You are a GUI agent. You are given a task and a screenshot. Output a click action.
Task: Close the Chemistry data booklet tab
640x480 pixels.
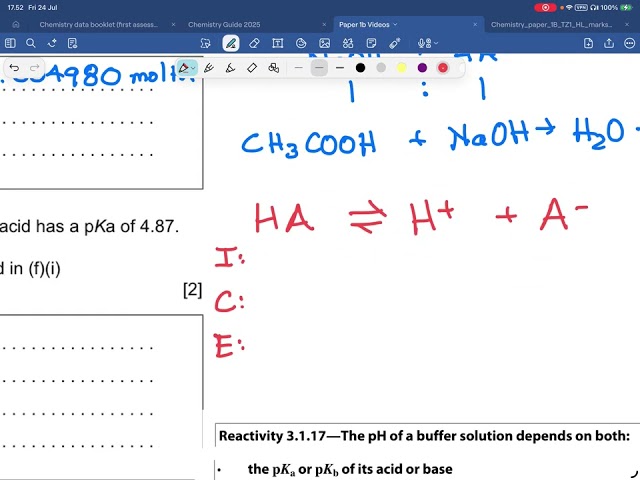[173, 24]
